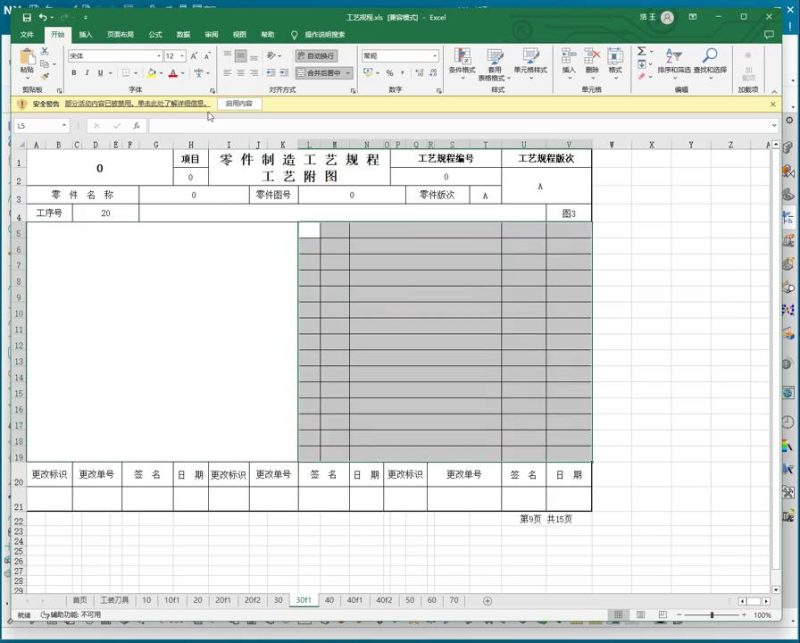Click Sort and Filter (排序和筛选) icon
The height and width of the screenshot is (643, 800).
[673, 60]
